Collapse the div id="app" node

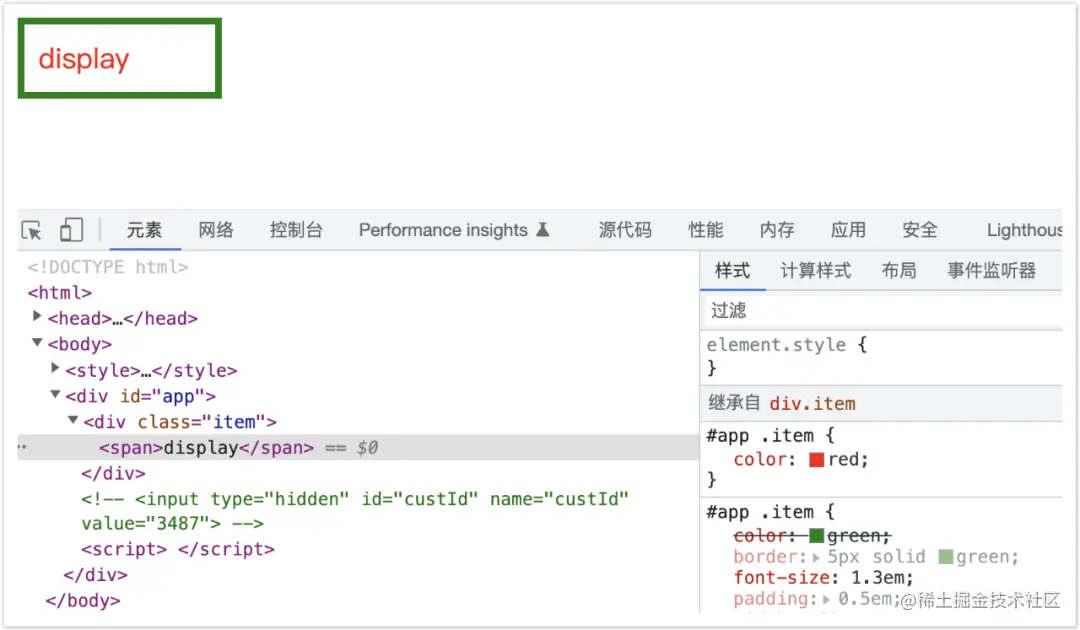pyautogui.click(x=55, y=395)
